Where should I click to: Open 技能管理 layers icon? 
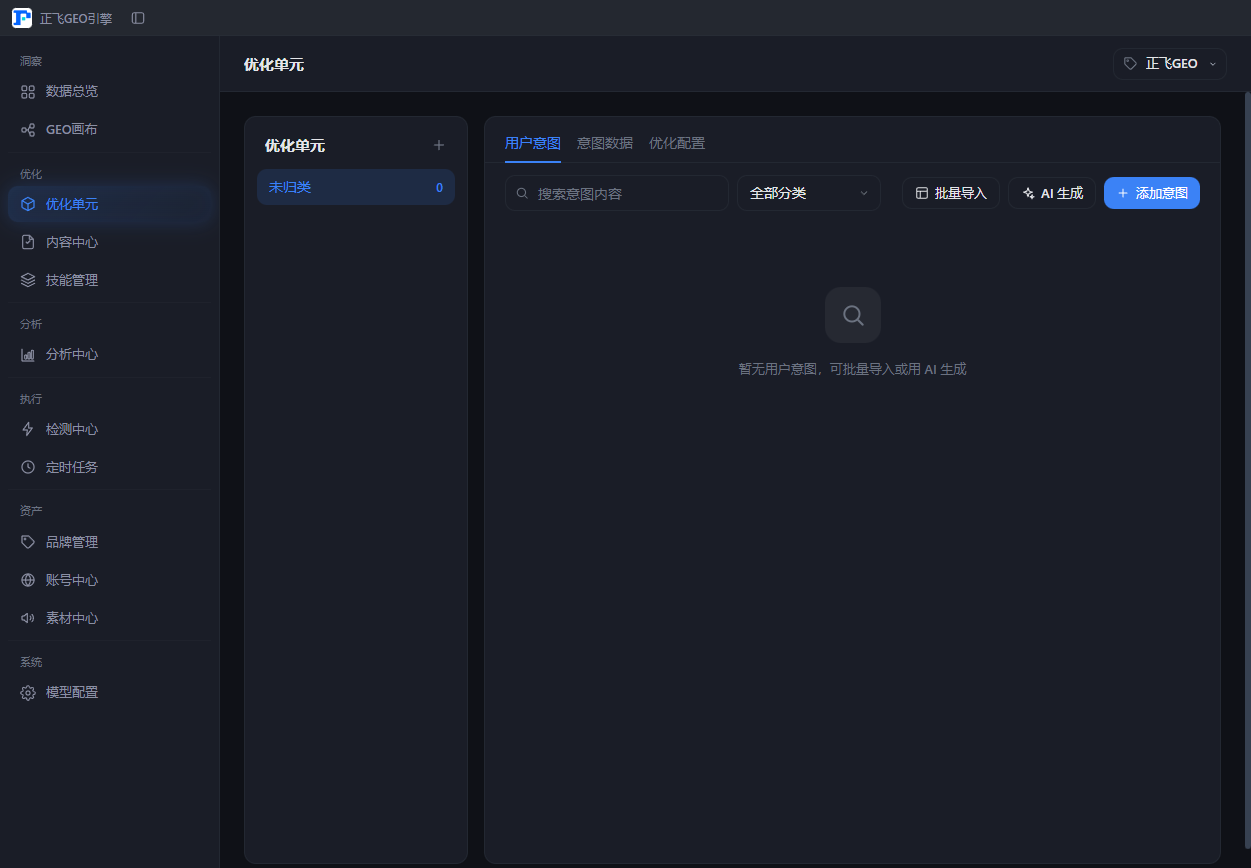coord(28,280)
